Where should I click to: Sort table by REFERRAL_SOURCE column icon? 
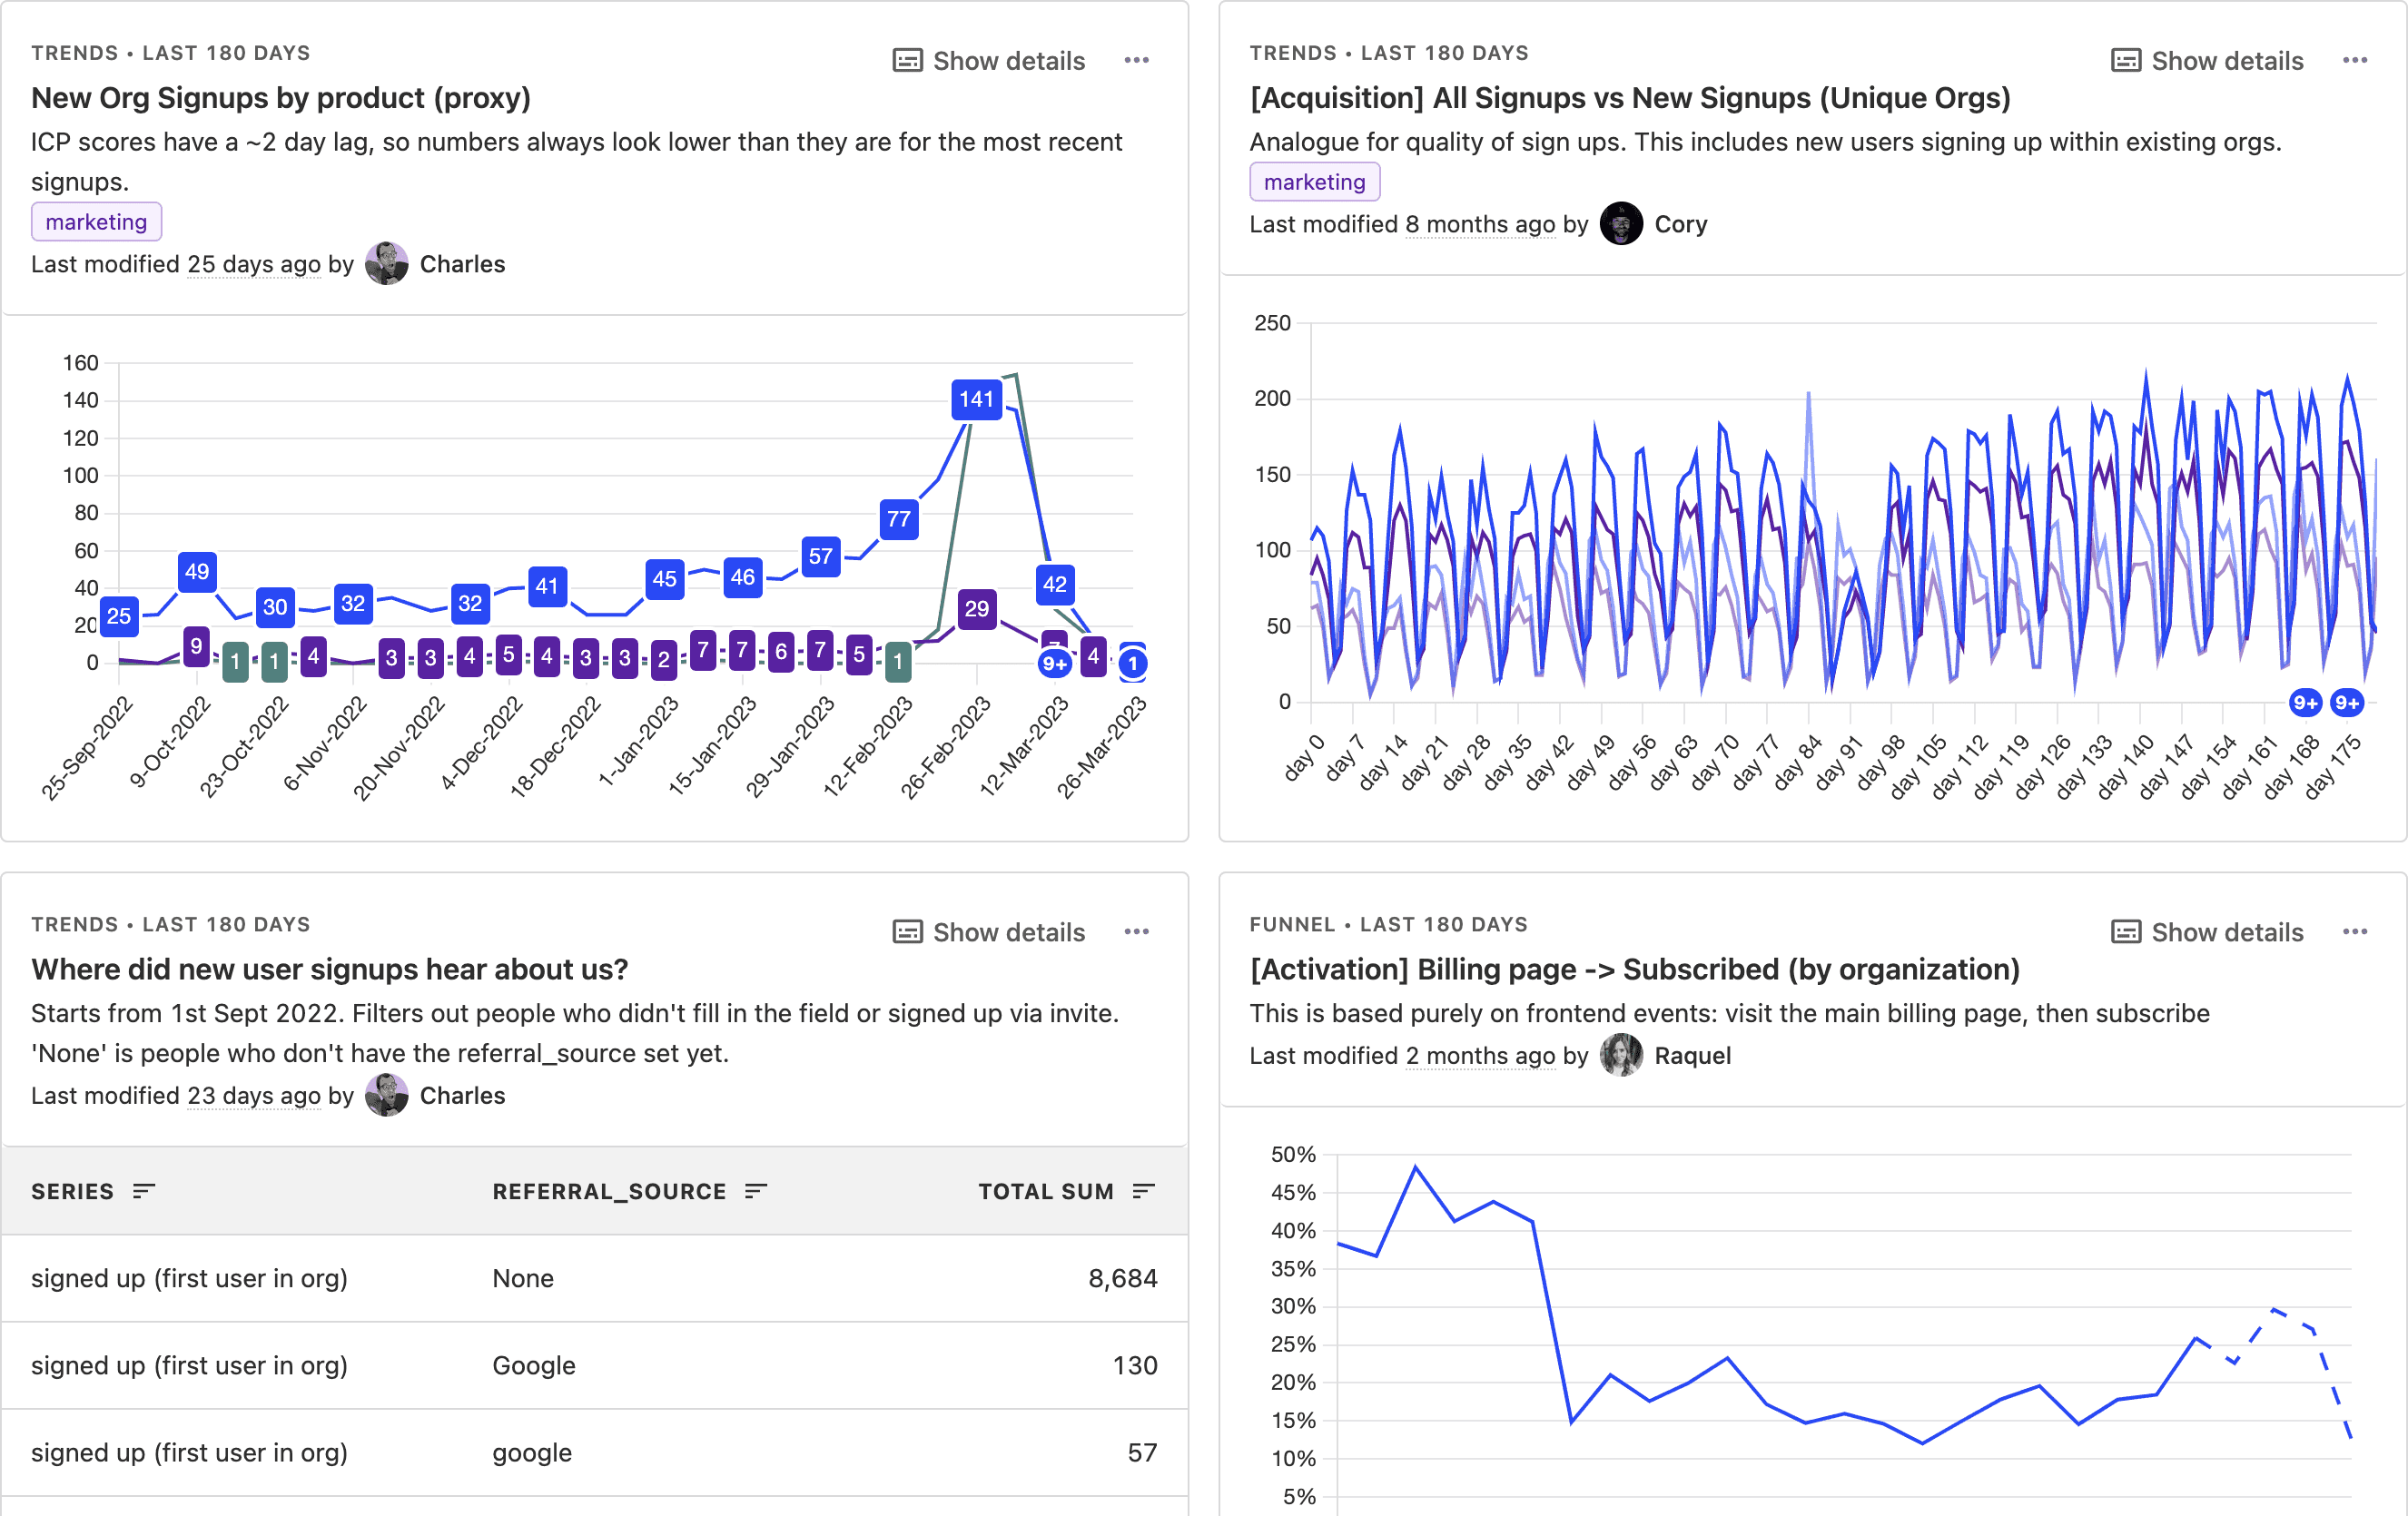(x=756, y=1190)
